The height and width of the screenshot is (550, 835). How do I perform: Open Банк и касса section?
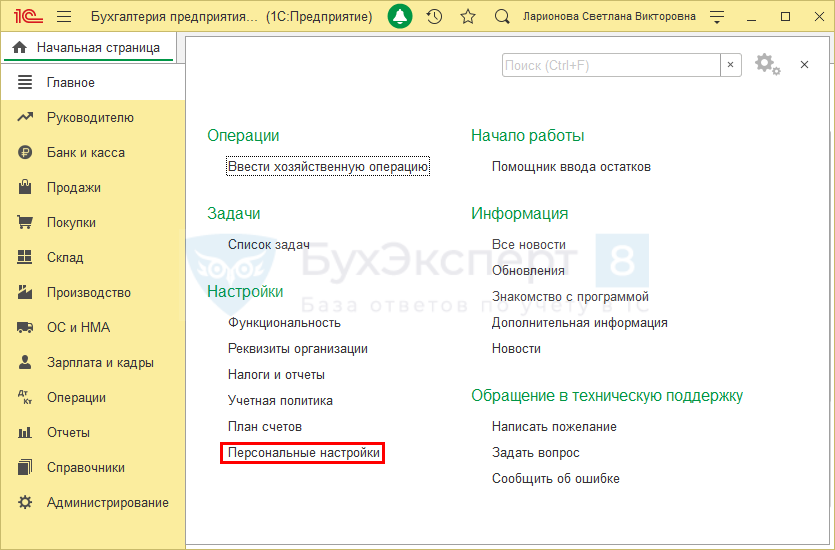click(85, 153)
